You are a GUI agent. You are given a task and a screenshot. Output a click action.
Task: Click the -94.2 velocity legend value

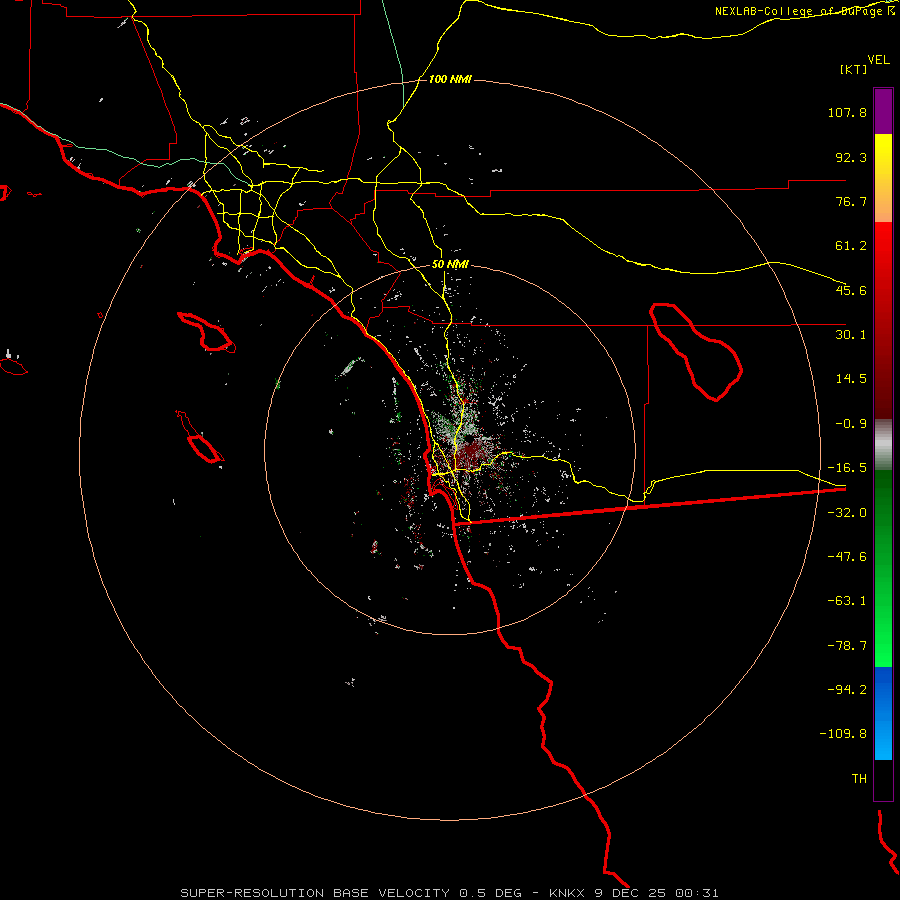tap(847, 690)
